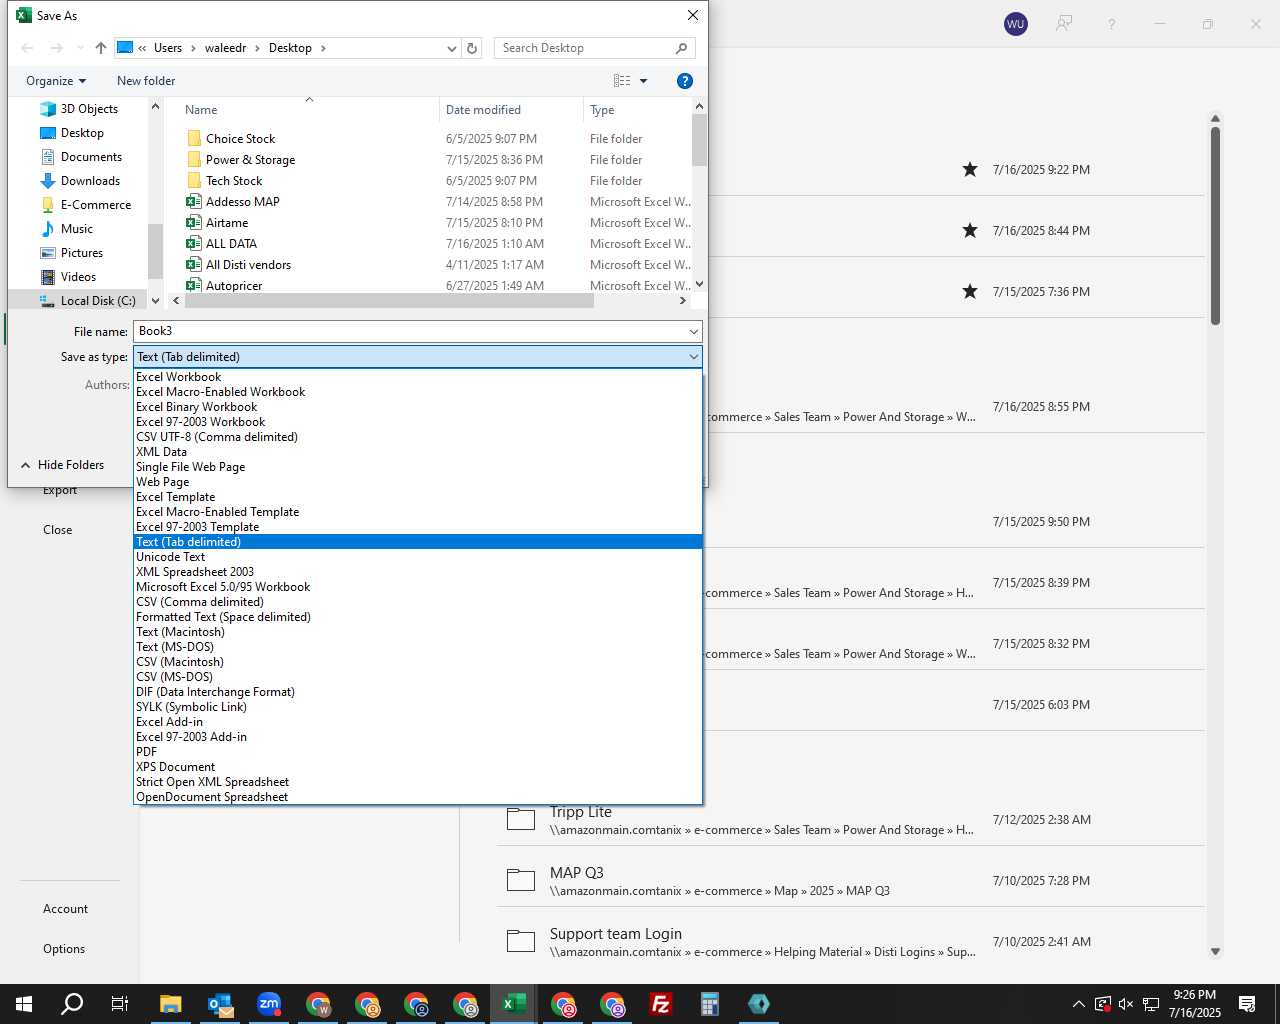Viewport: 1280px width, 1024px height.
Task: Open the Tripp Lite folder icon in Excel
Action: point(521,819)
